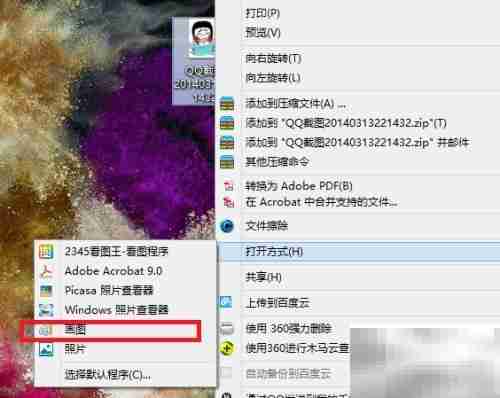500x398 pixels.
Task: Select the Picasa 照片查看器 icon
Action: tap(46, 291)
